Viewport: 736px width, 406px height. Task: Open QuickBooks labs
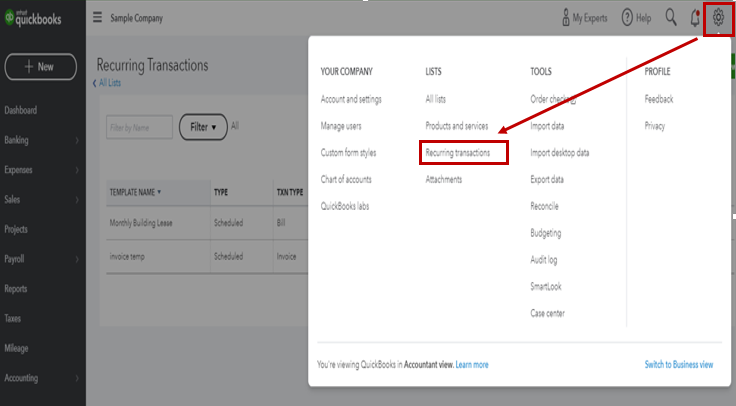point(345,206)
